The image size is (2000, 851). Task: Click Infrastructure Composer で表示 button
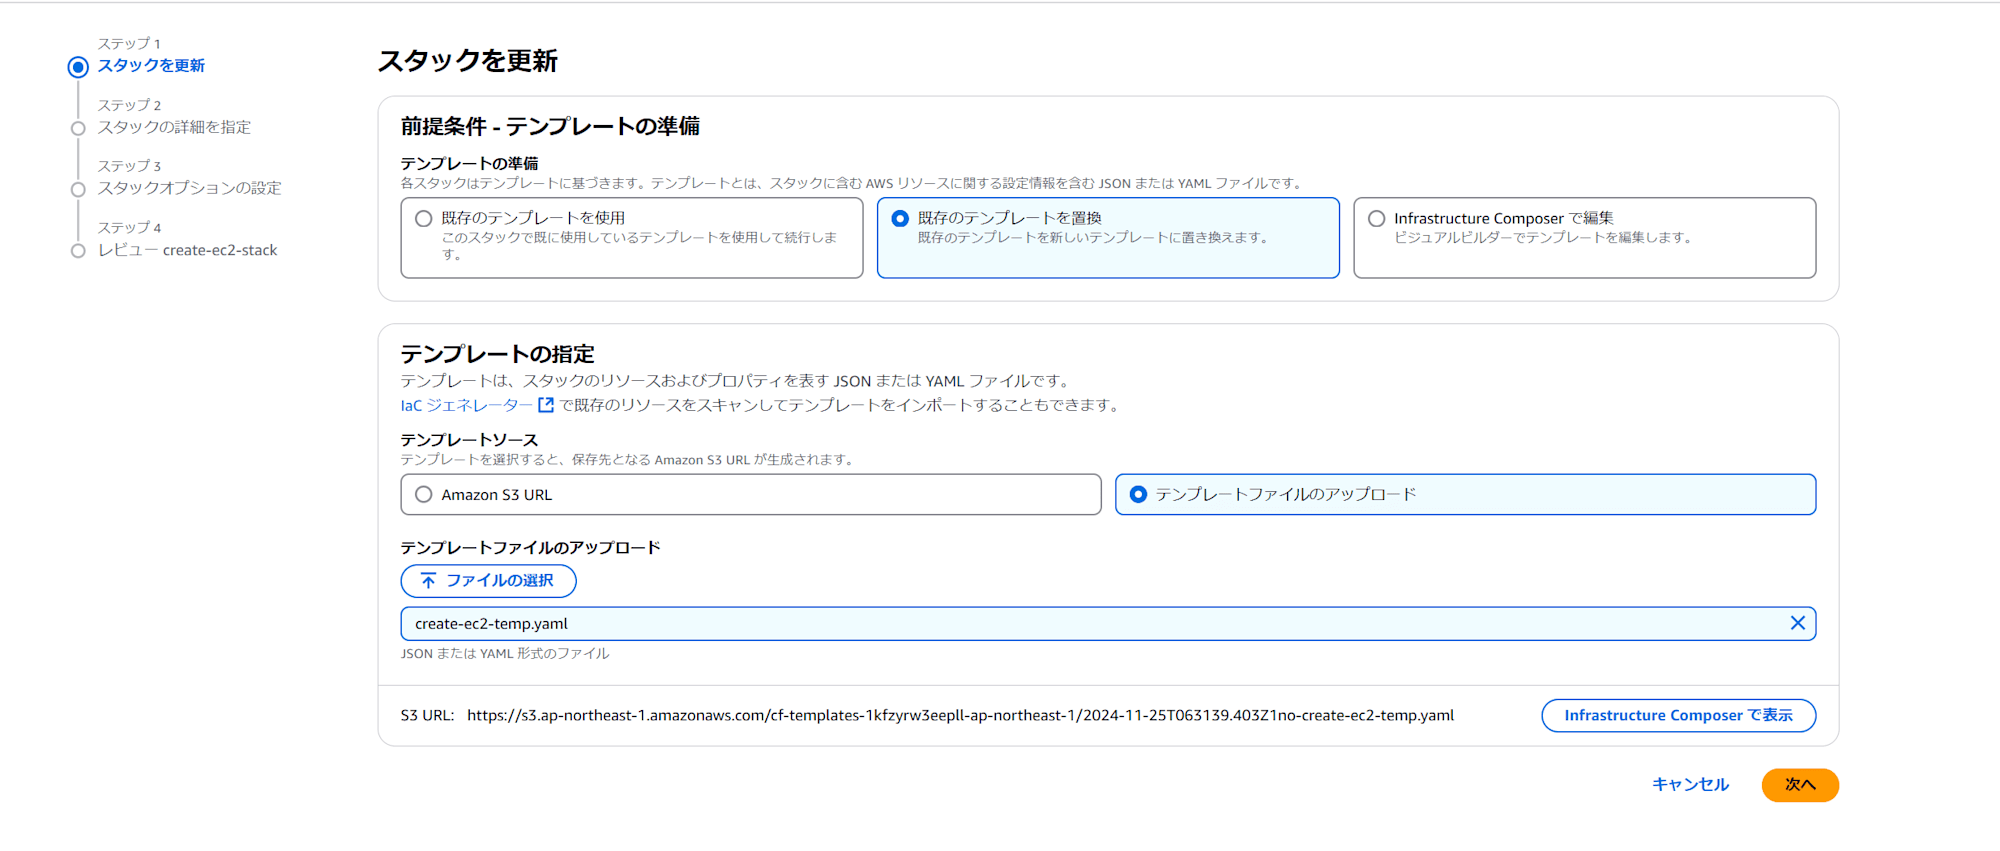[1678, 715]
